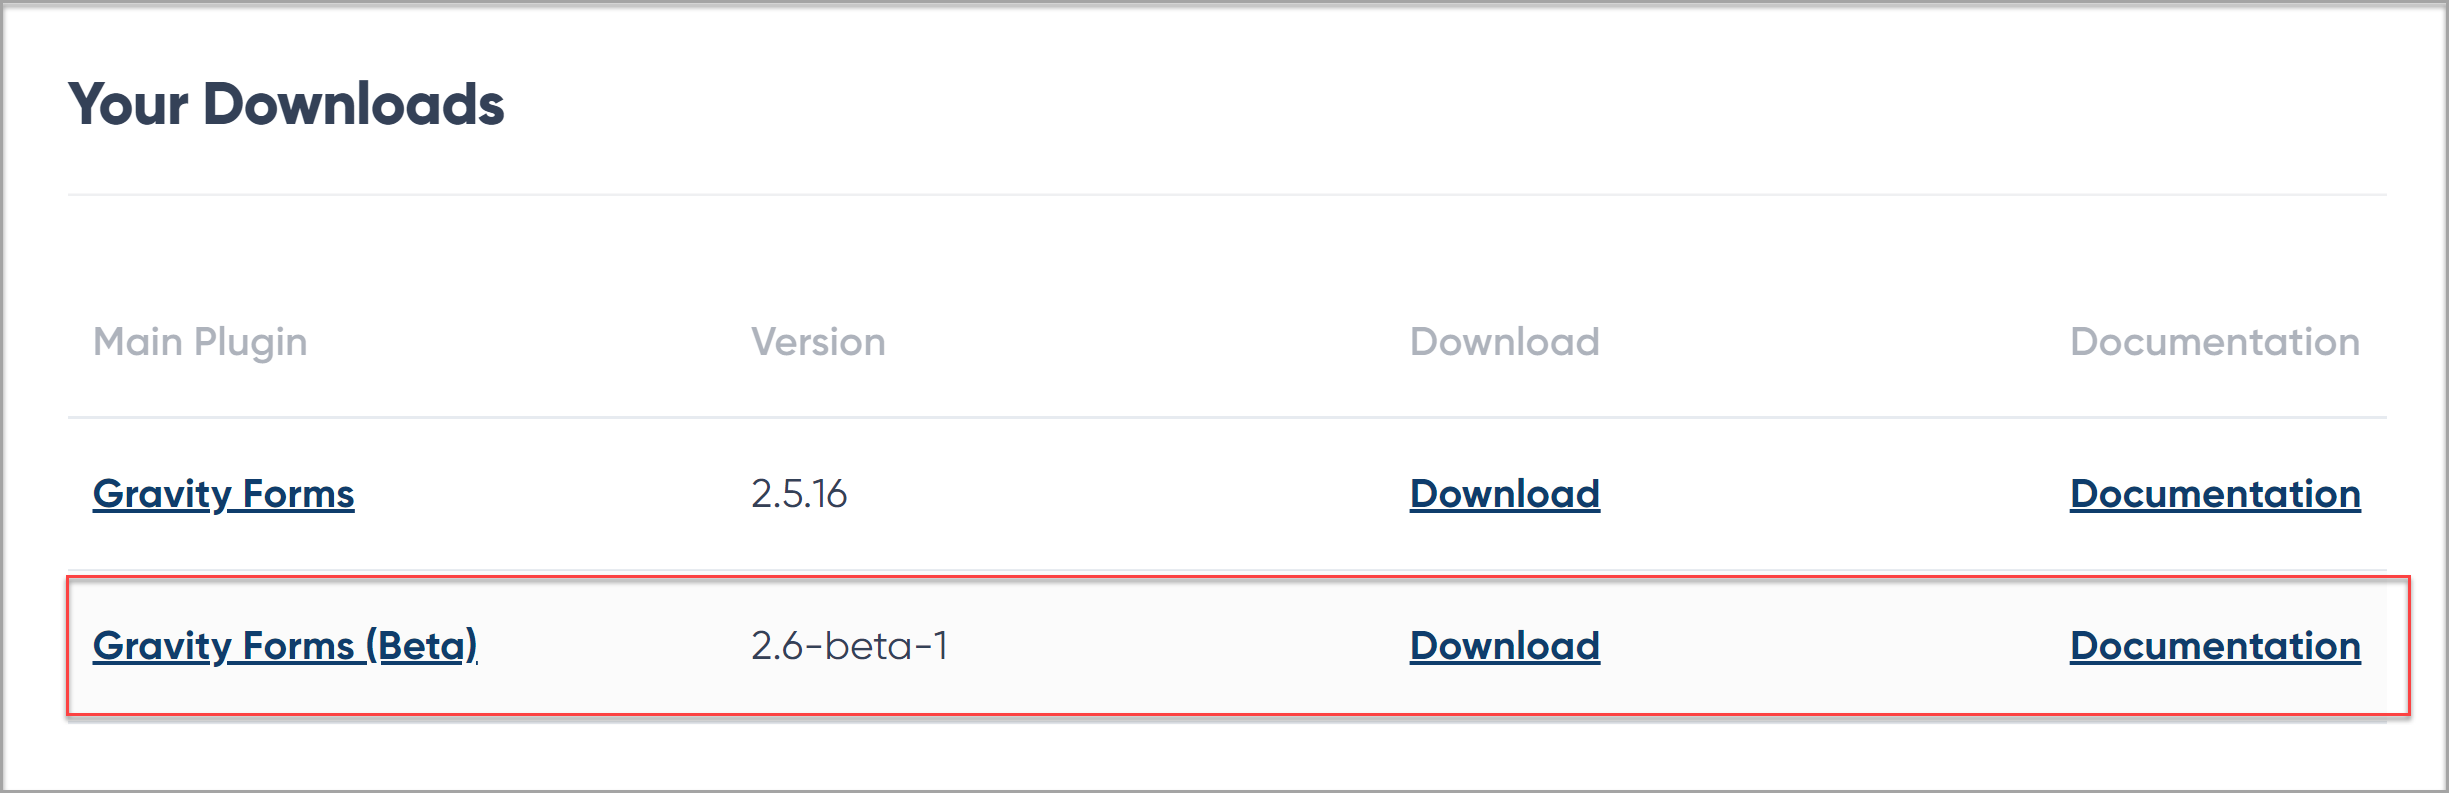
Task: Download Gravity Forms version 2.5.16
Action: 1505,494
